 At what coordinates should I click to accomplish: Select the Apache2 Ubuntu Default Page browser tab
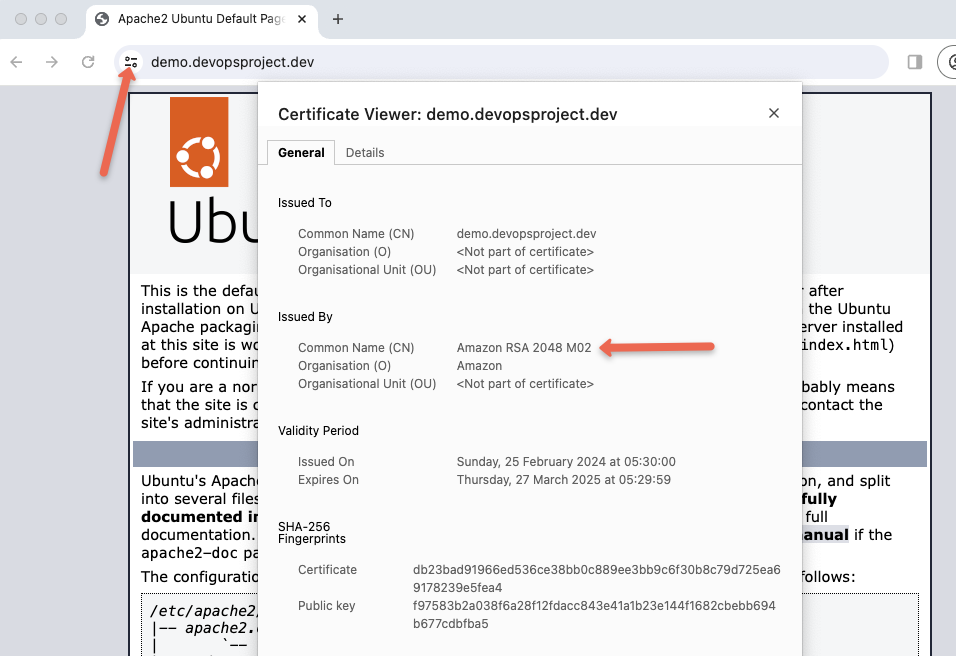(x=202, y=20)
